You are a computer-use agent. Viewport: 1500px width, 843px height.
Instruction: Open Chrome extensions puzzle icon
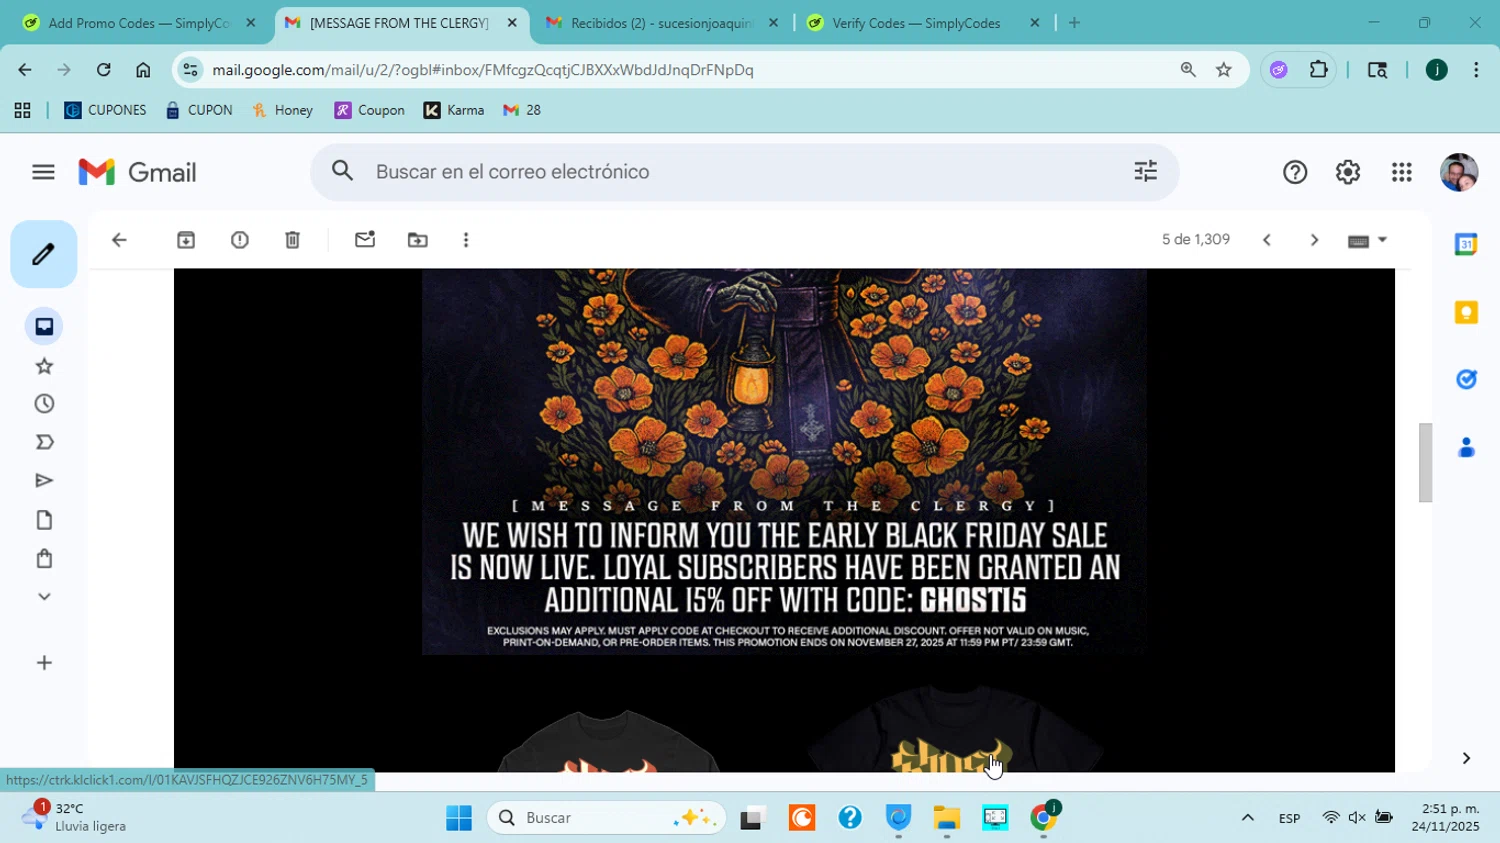point(1319,70)
